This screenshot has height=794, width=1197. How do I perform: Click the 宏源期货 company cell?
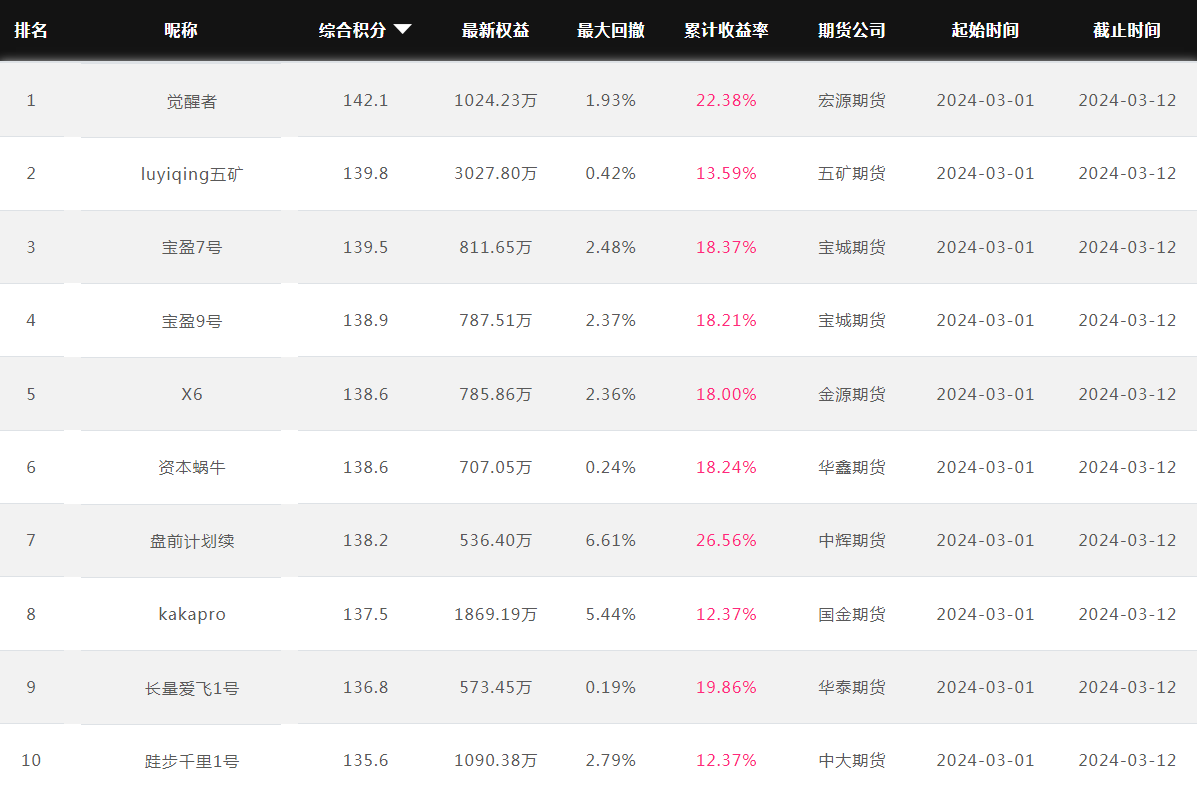(x=852, y=100)
